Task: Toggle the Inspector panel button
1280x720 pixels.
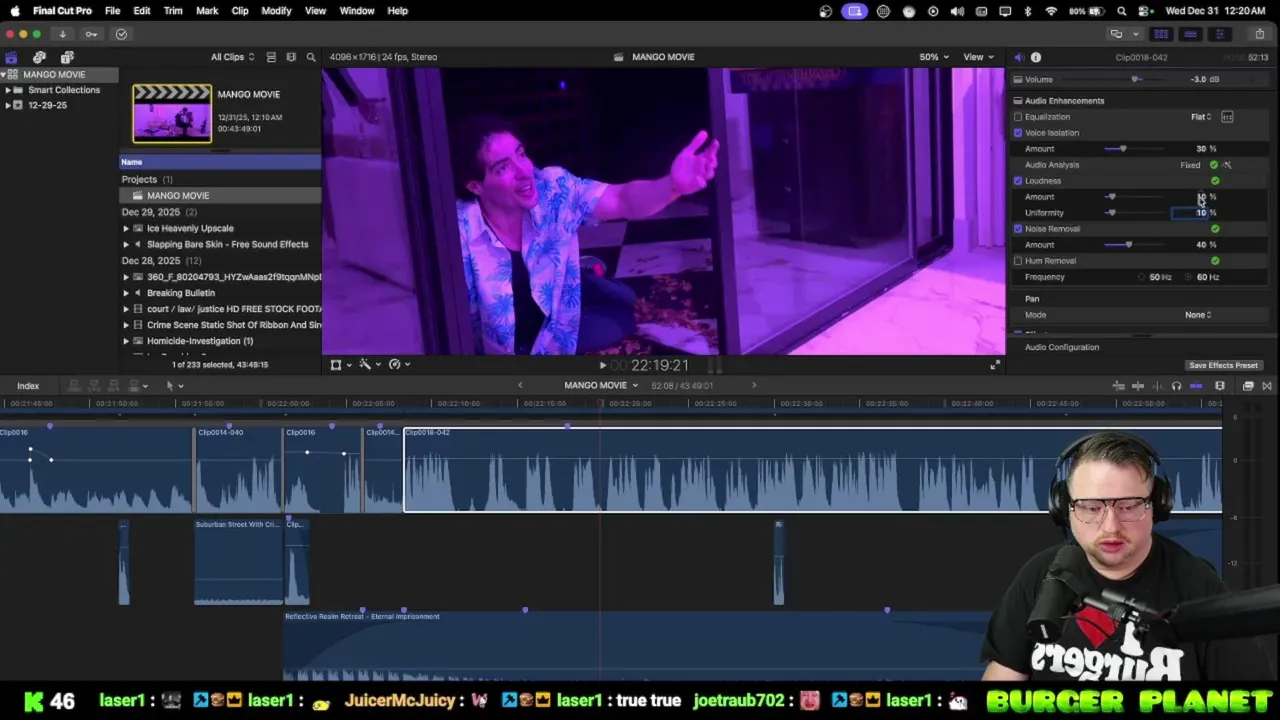Action: point(1219,34)
